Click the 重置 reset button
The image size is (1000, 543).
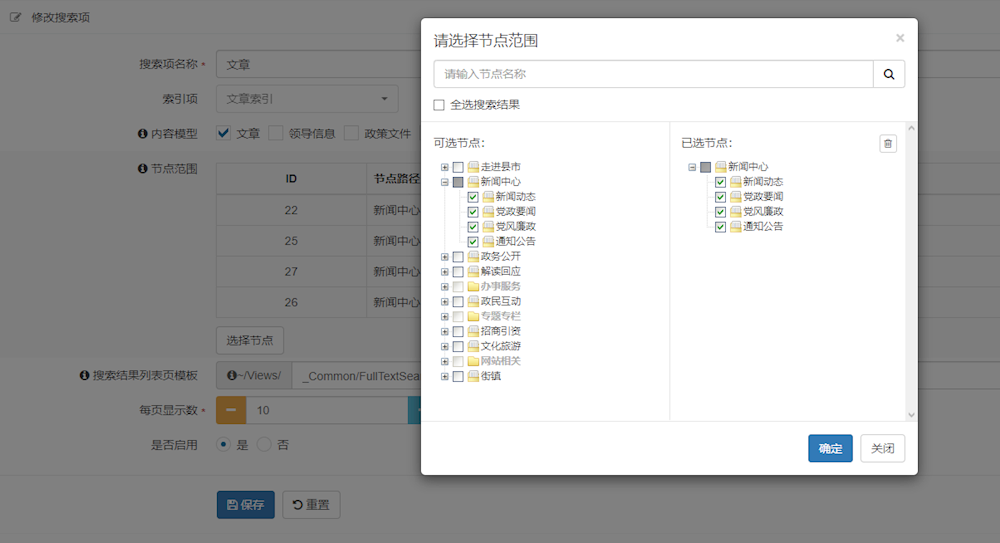click(311, 505)
